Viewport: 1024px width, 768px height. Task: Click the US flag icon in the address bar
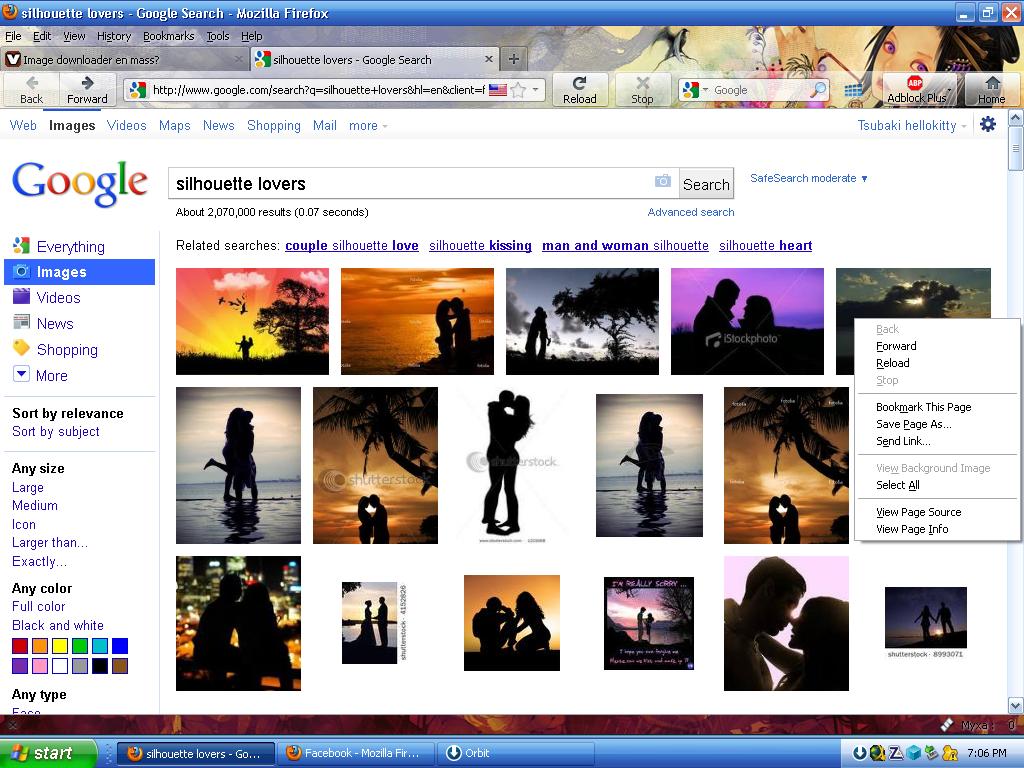[x=498, y=90]
